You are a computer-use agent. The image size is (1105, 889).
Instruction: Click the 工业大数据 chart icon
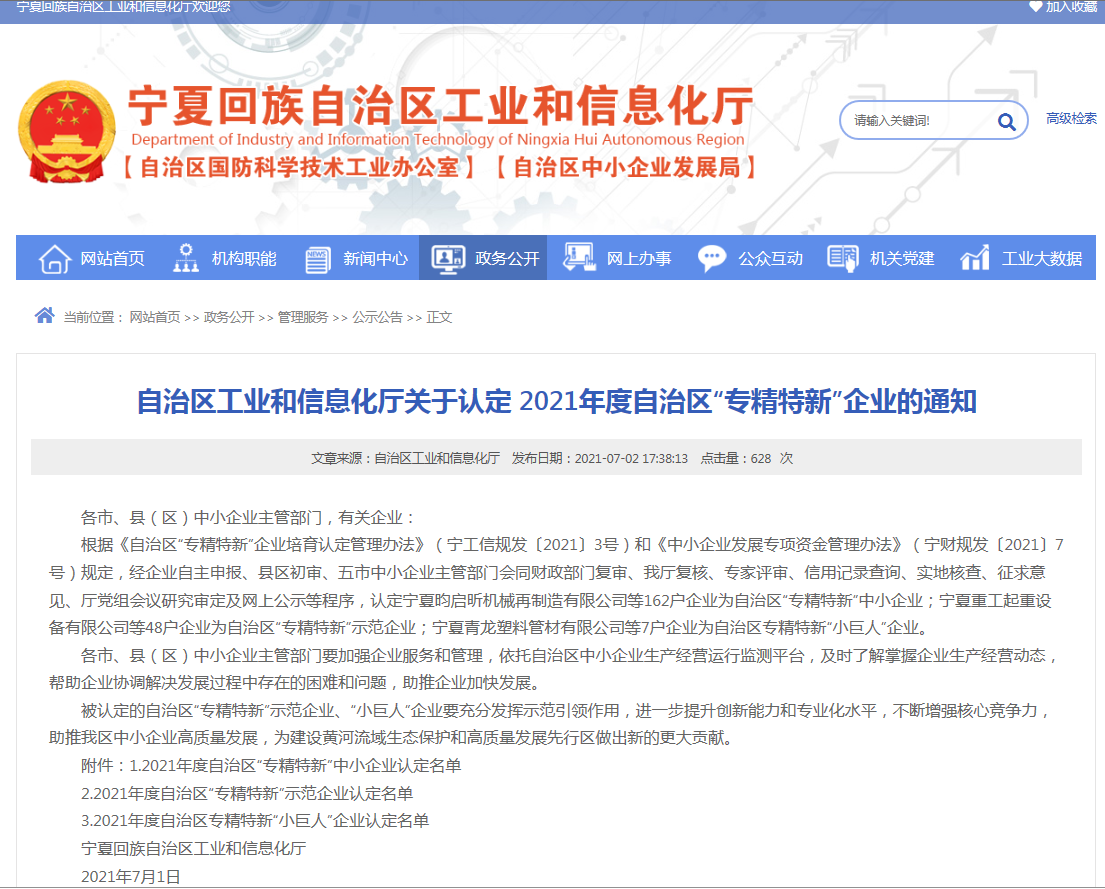975,258
